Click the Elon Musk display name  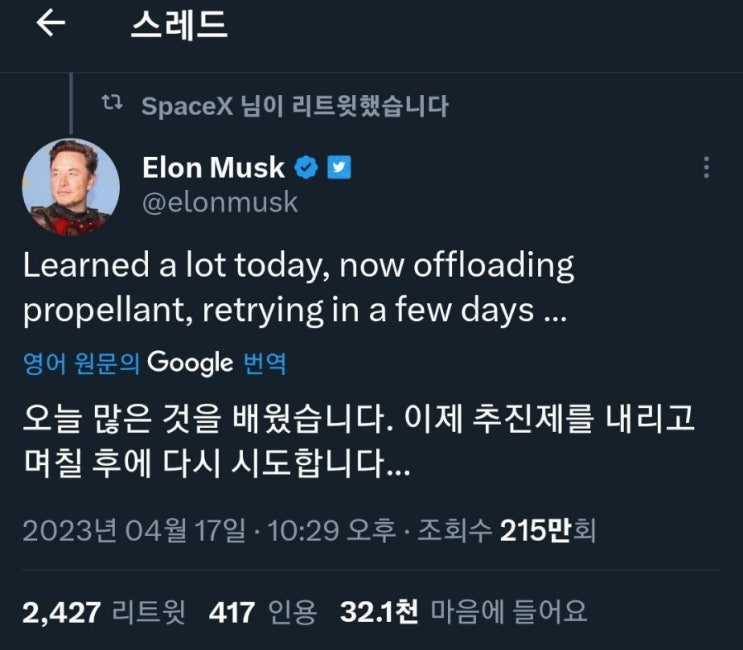[x=214, y=167]
